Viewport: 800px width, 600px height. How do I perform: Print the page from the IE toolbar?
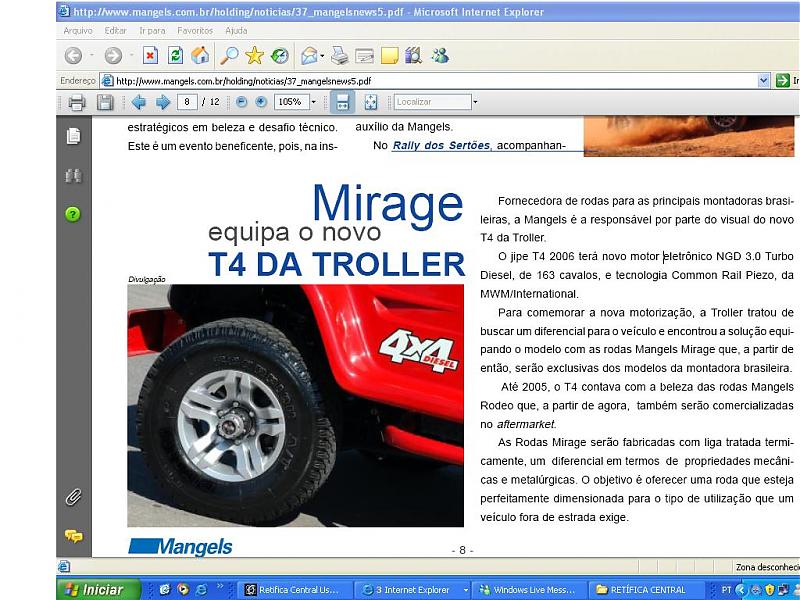[x=339, y=55]
